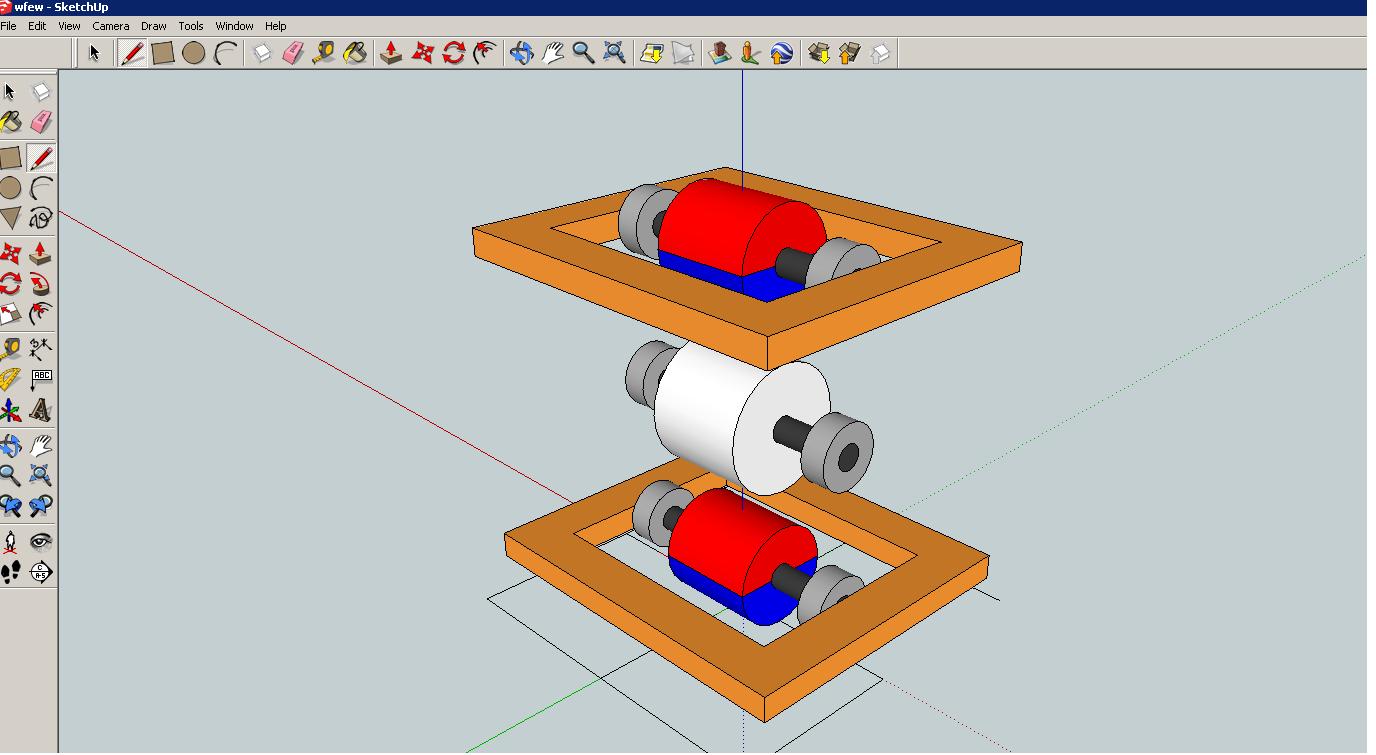Choose the Offset tool in the top toolbar
The image size is (1376, 755).
coord(485,53)
